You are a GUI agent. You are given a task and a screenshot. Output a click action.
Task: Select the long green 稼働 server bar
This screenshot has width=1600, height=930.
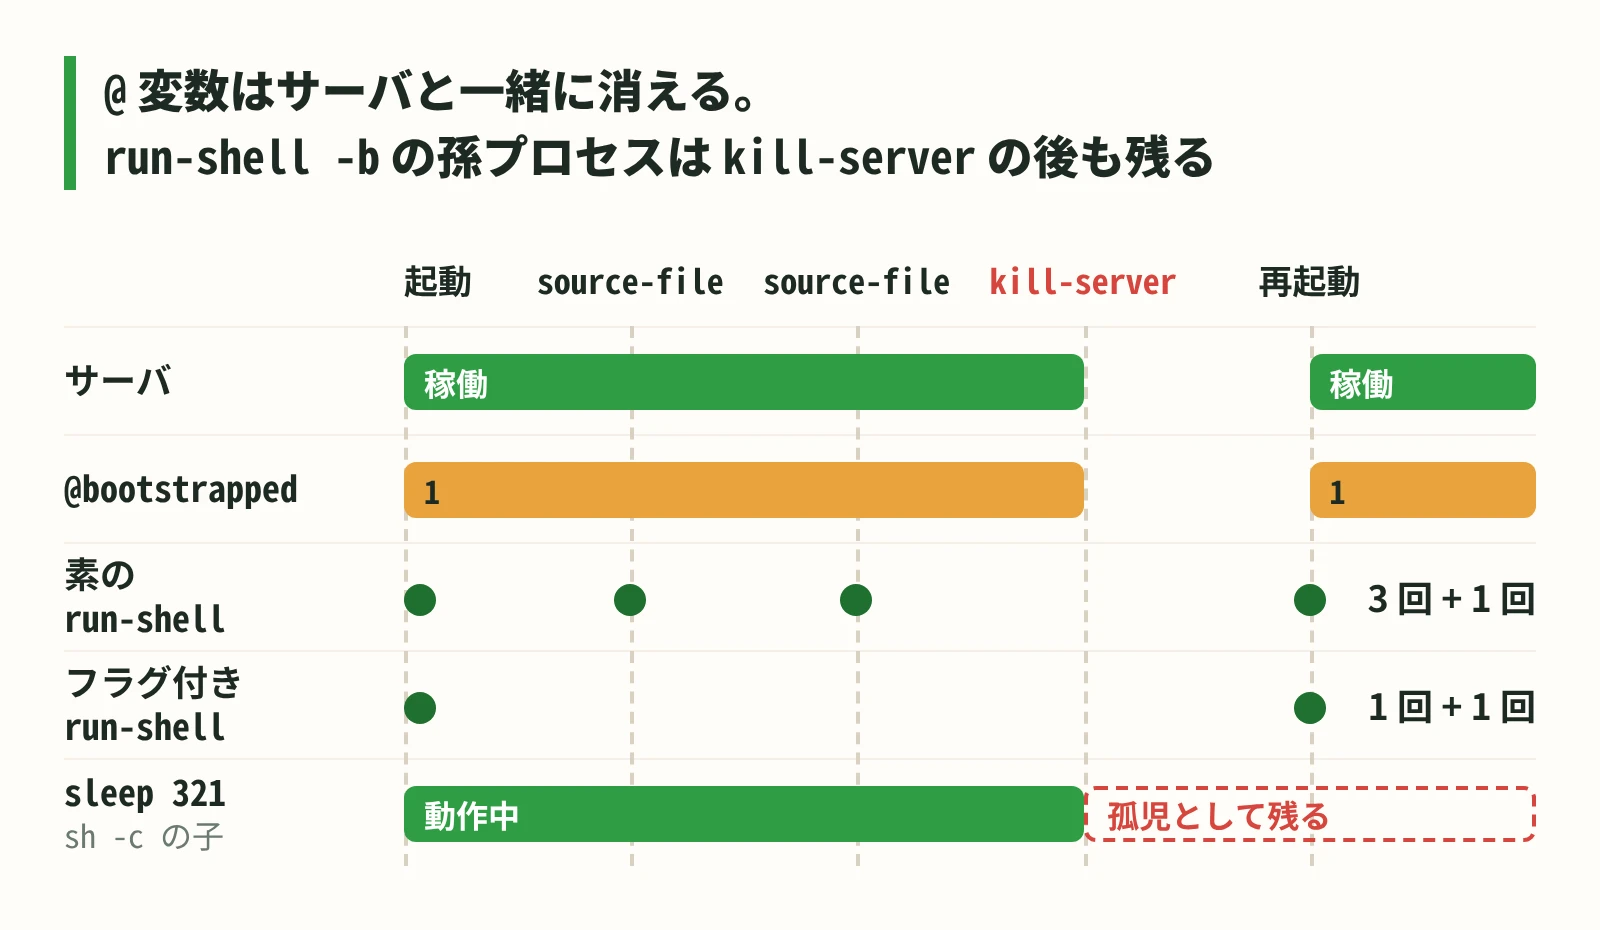click(744, 382)
